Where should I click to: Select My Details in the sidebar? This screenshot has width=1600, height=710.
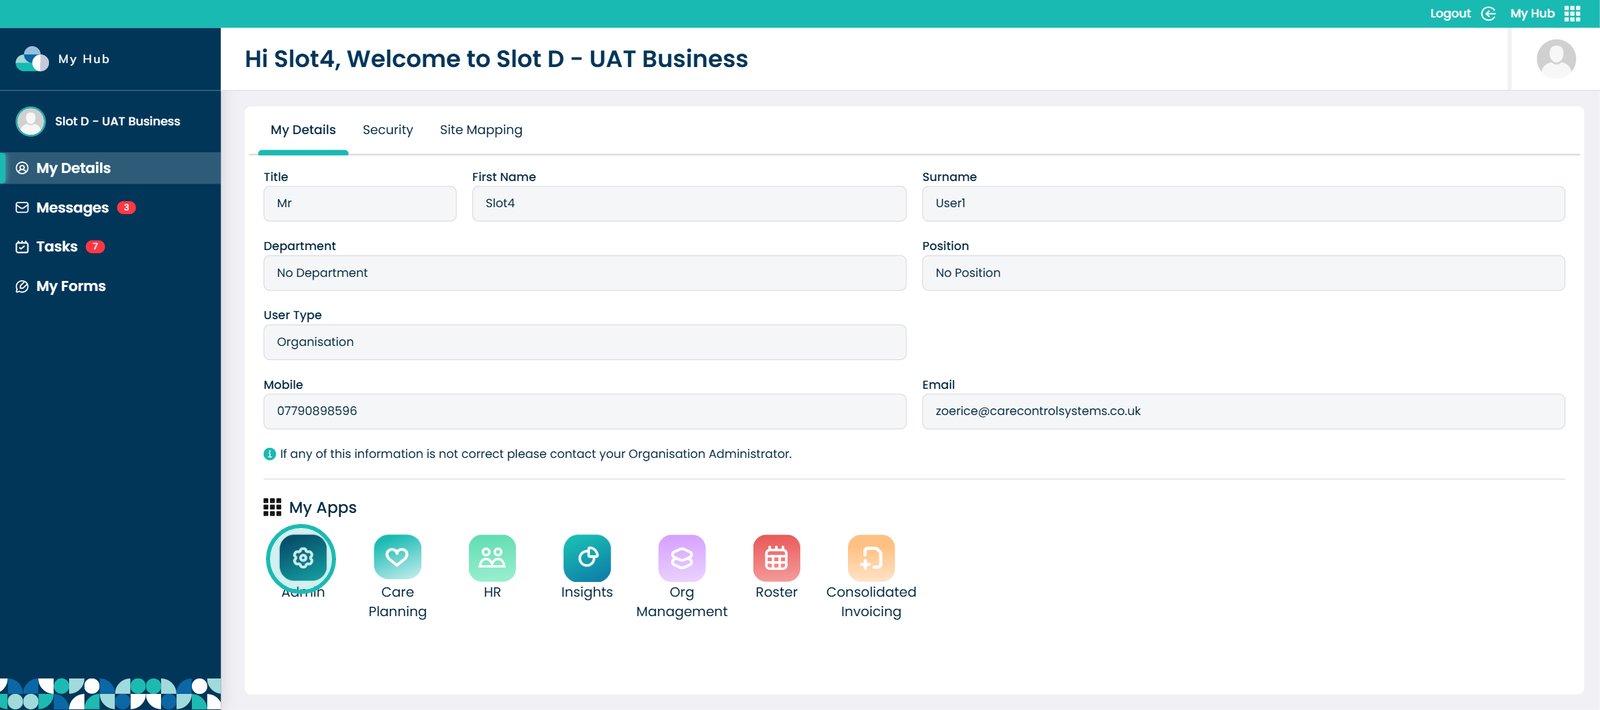[x=110, y=168]
